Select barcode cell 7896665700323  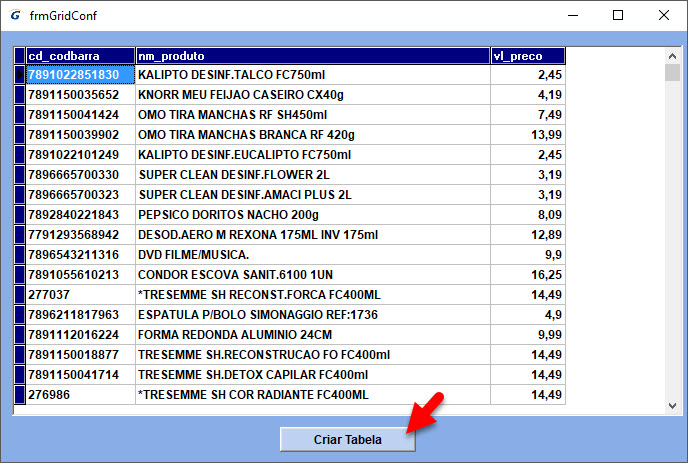[80, 194]
